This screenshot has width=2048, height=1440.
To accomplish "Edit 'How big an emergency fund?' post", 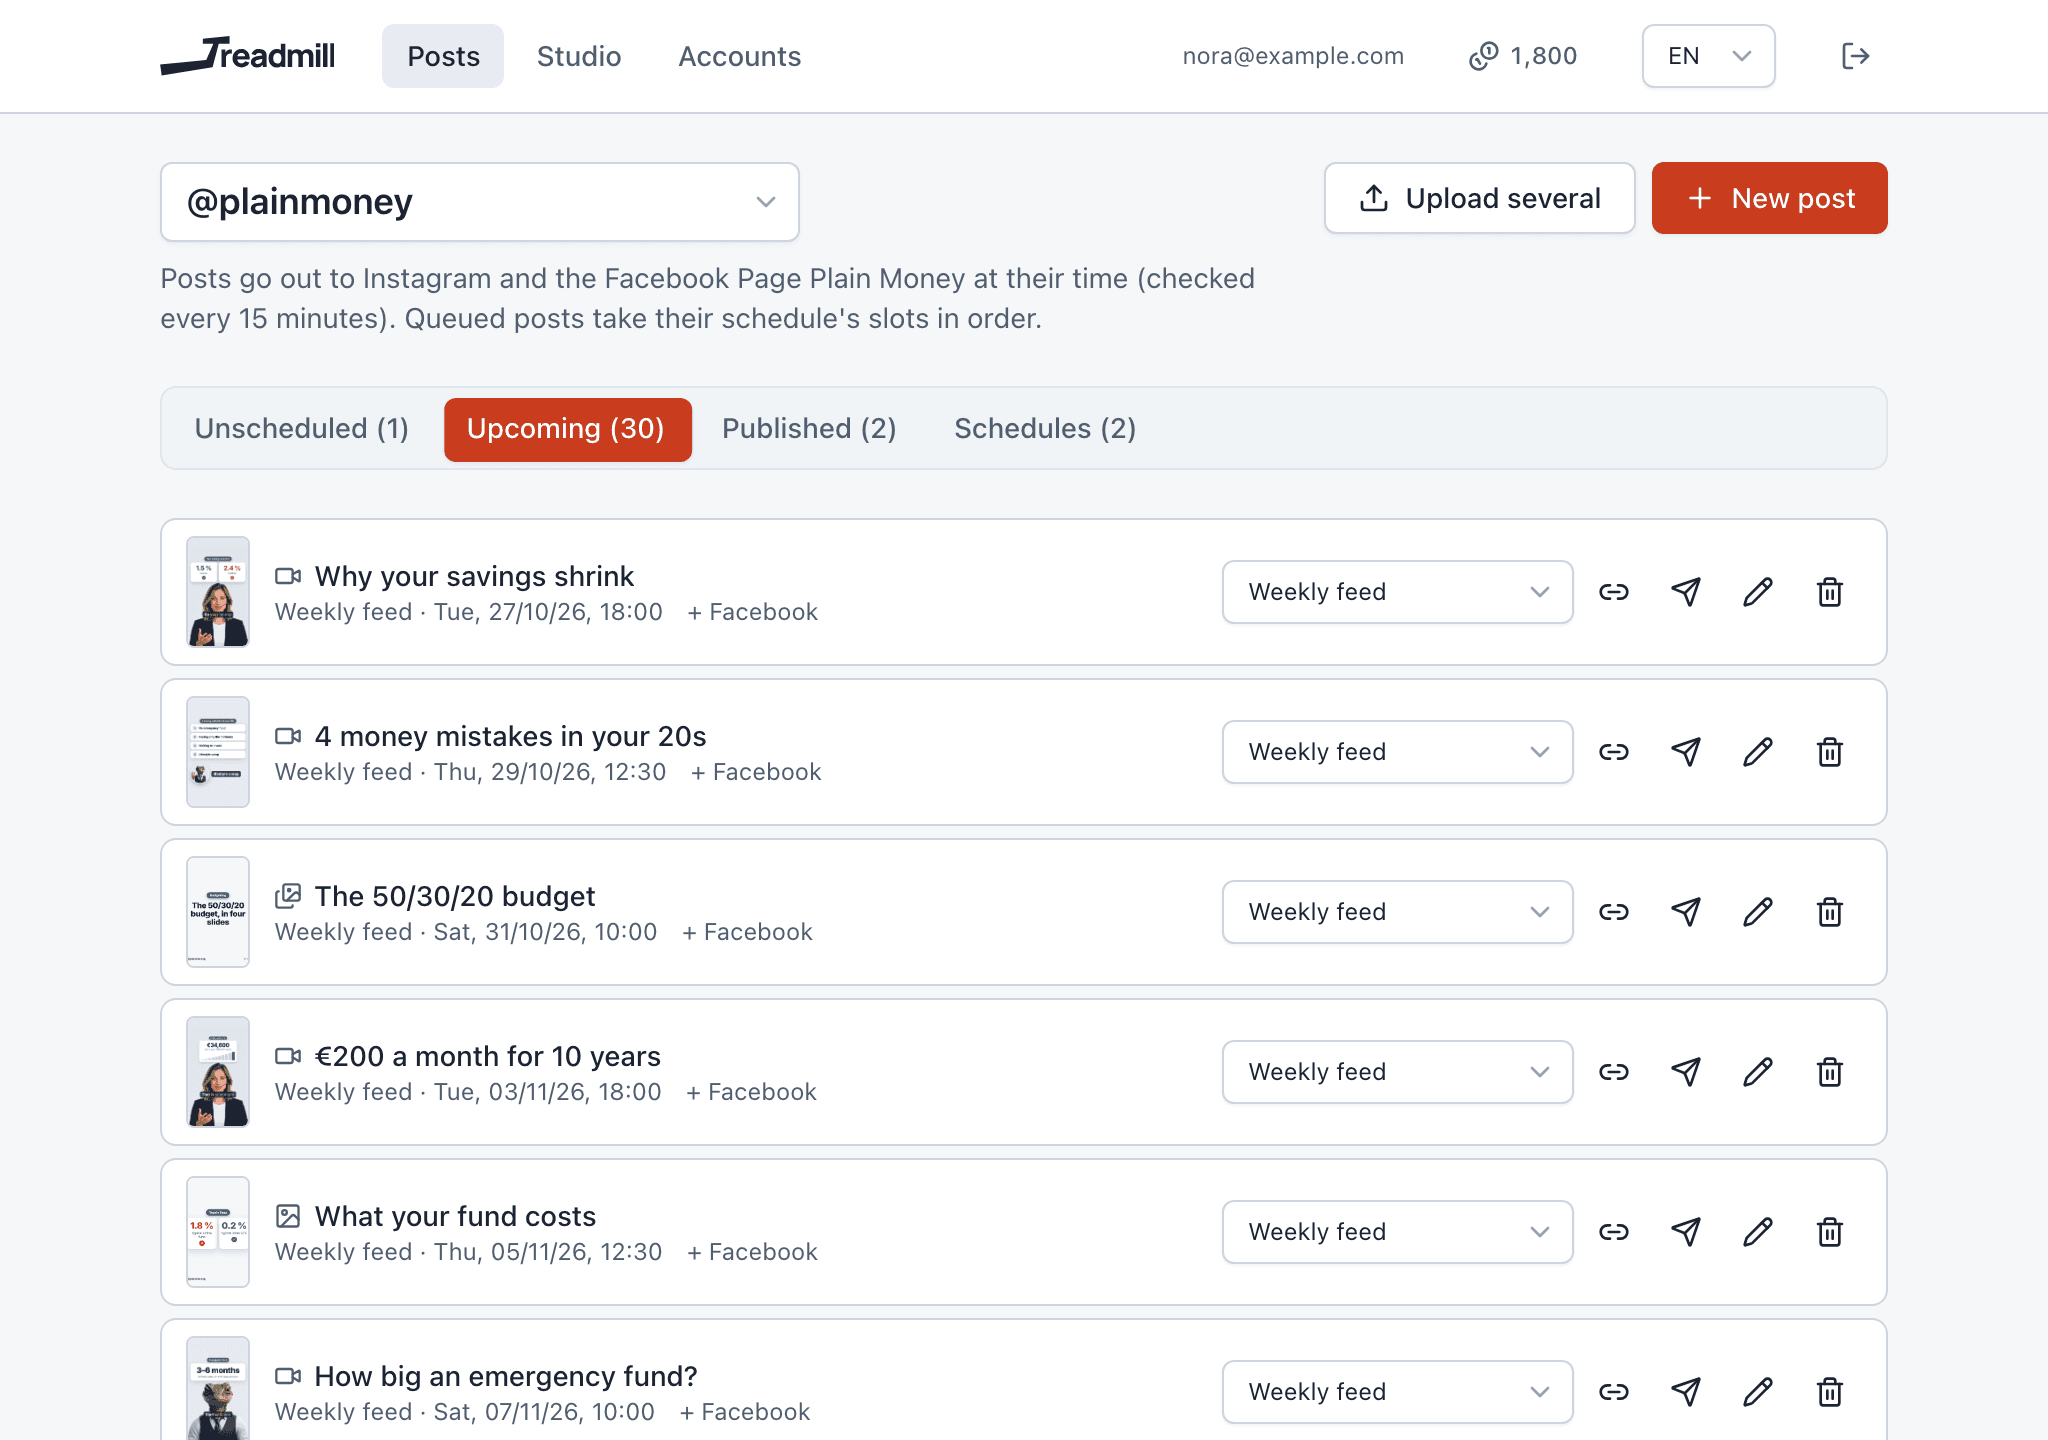I will (x=1758, y=1392).
